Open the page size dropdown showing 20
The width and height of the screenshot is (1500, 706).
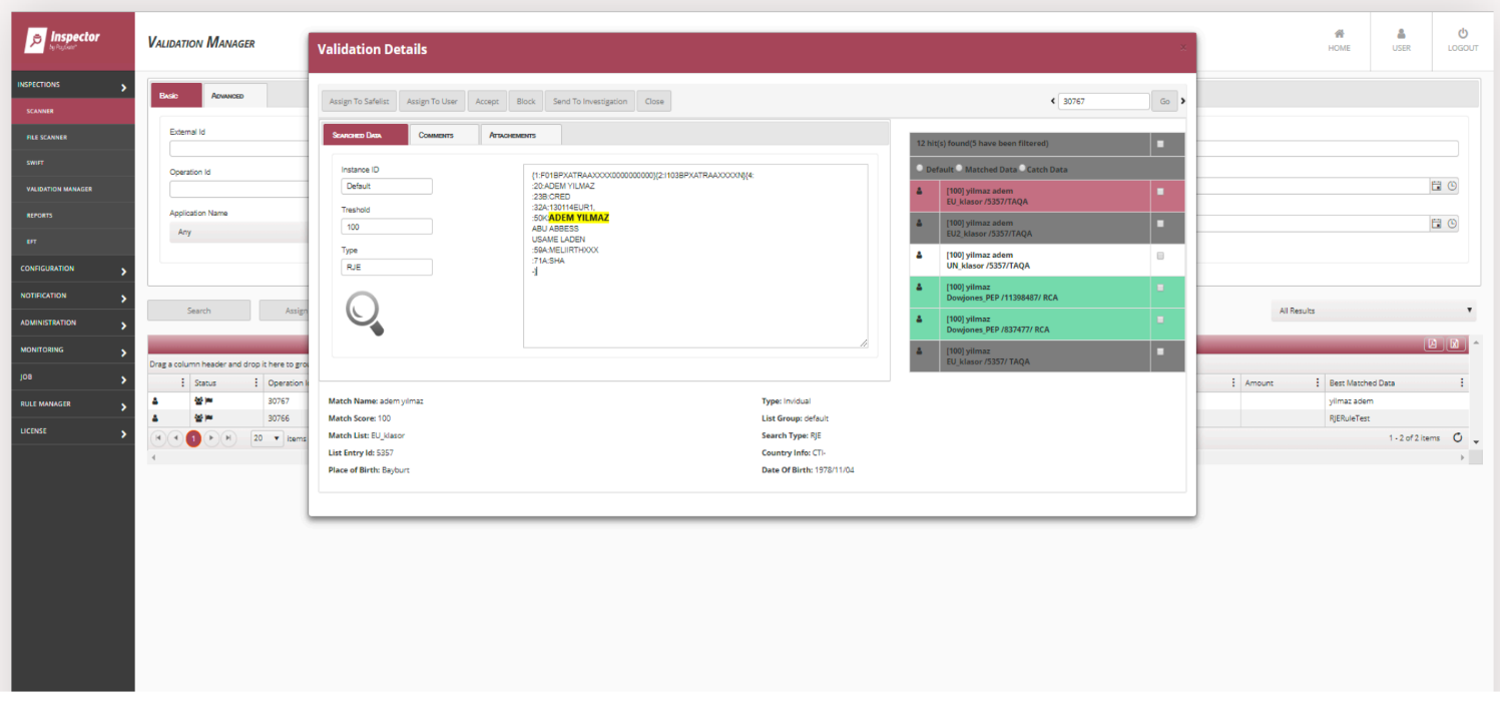coord(264,438)
